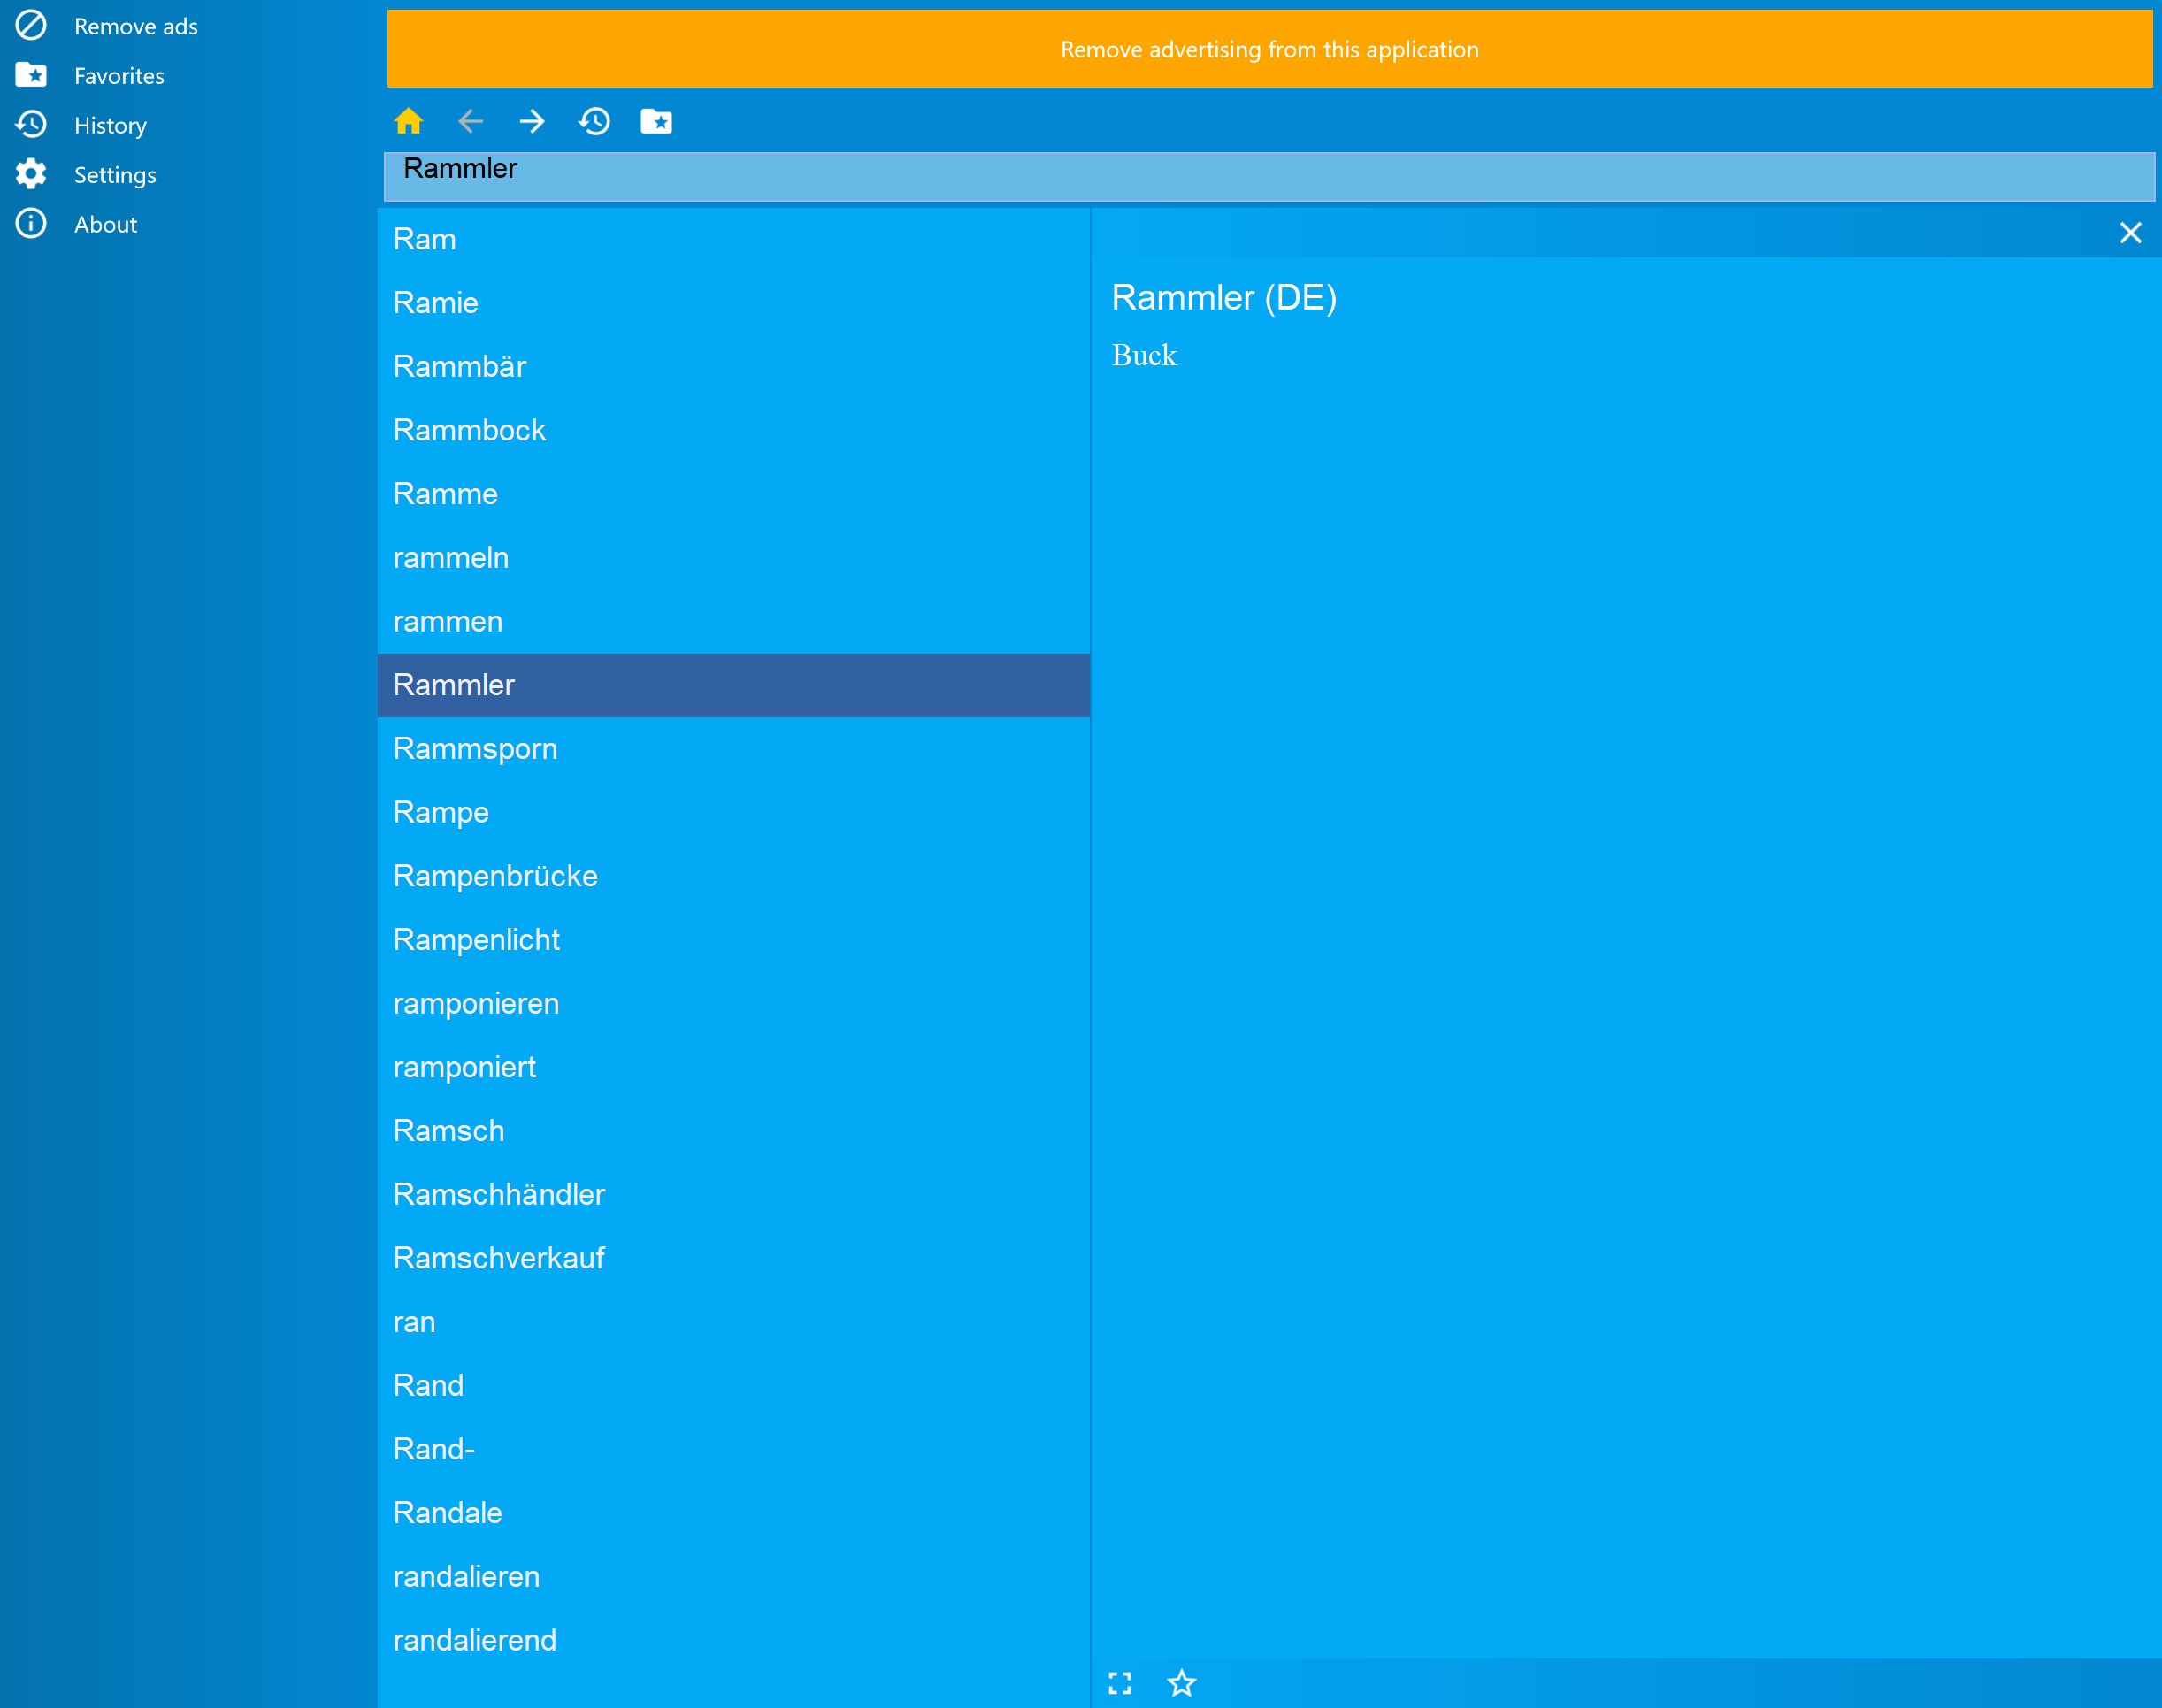Open history from the toolbar clock icon
This screenshot has height=1708, width=2162.
click(594, 122)
